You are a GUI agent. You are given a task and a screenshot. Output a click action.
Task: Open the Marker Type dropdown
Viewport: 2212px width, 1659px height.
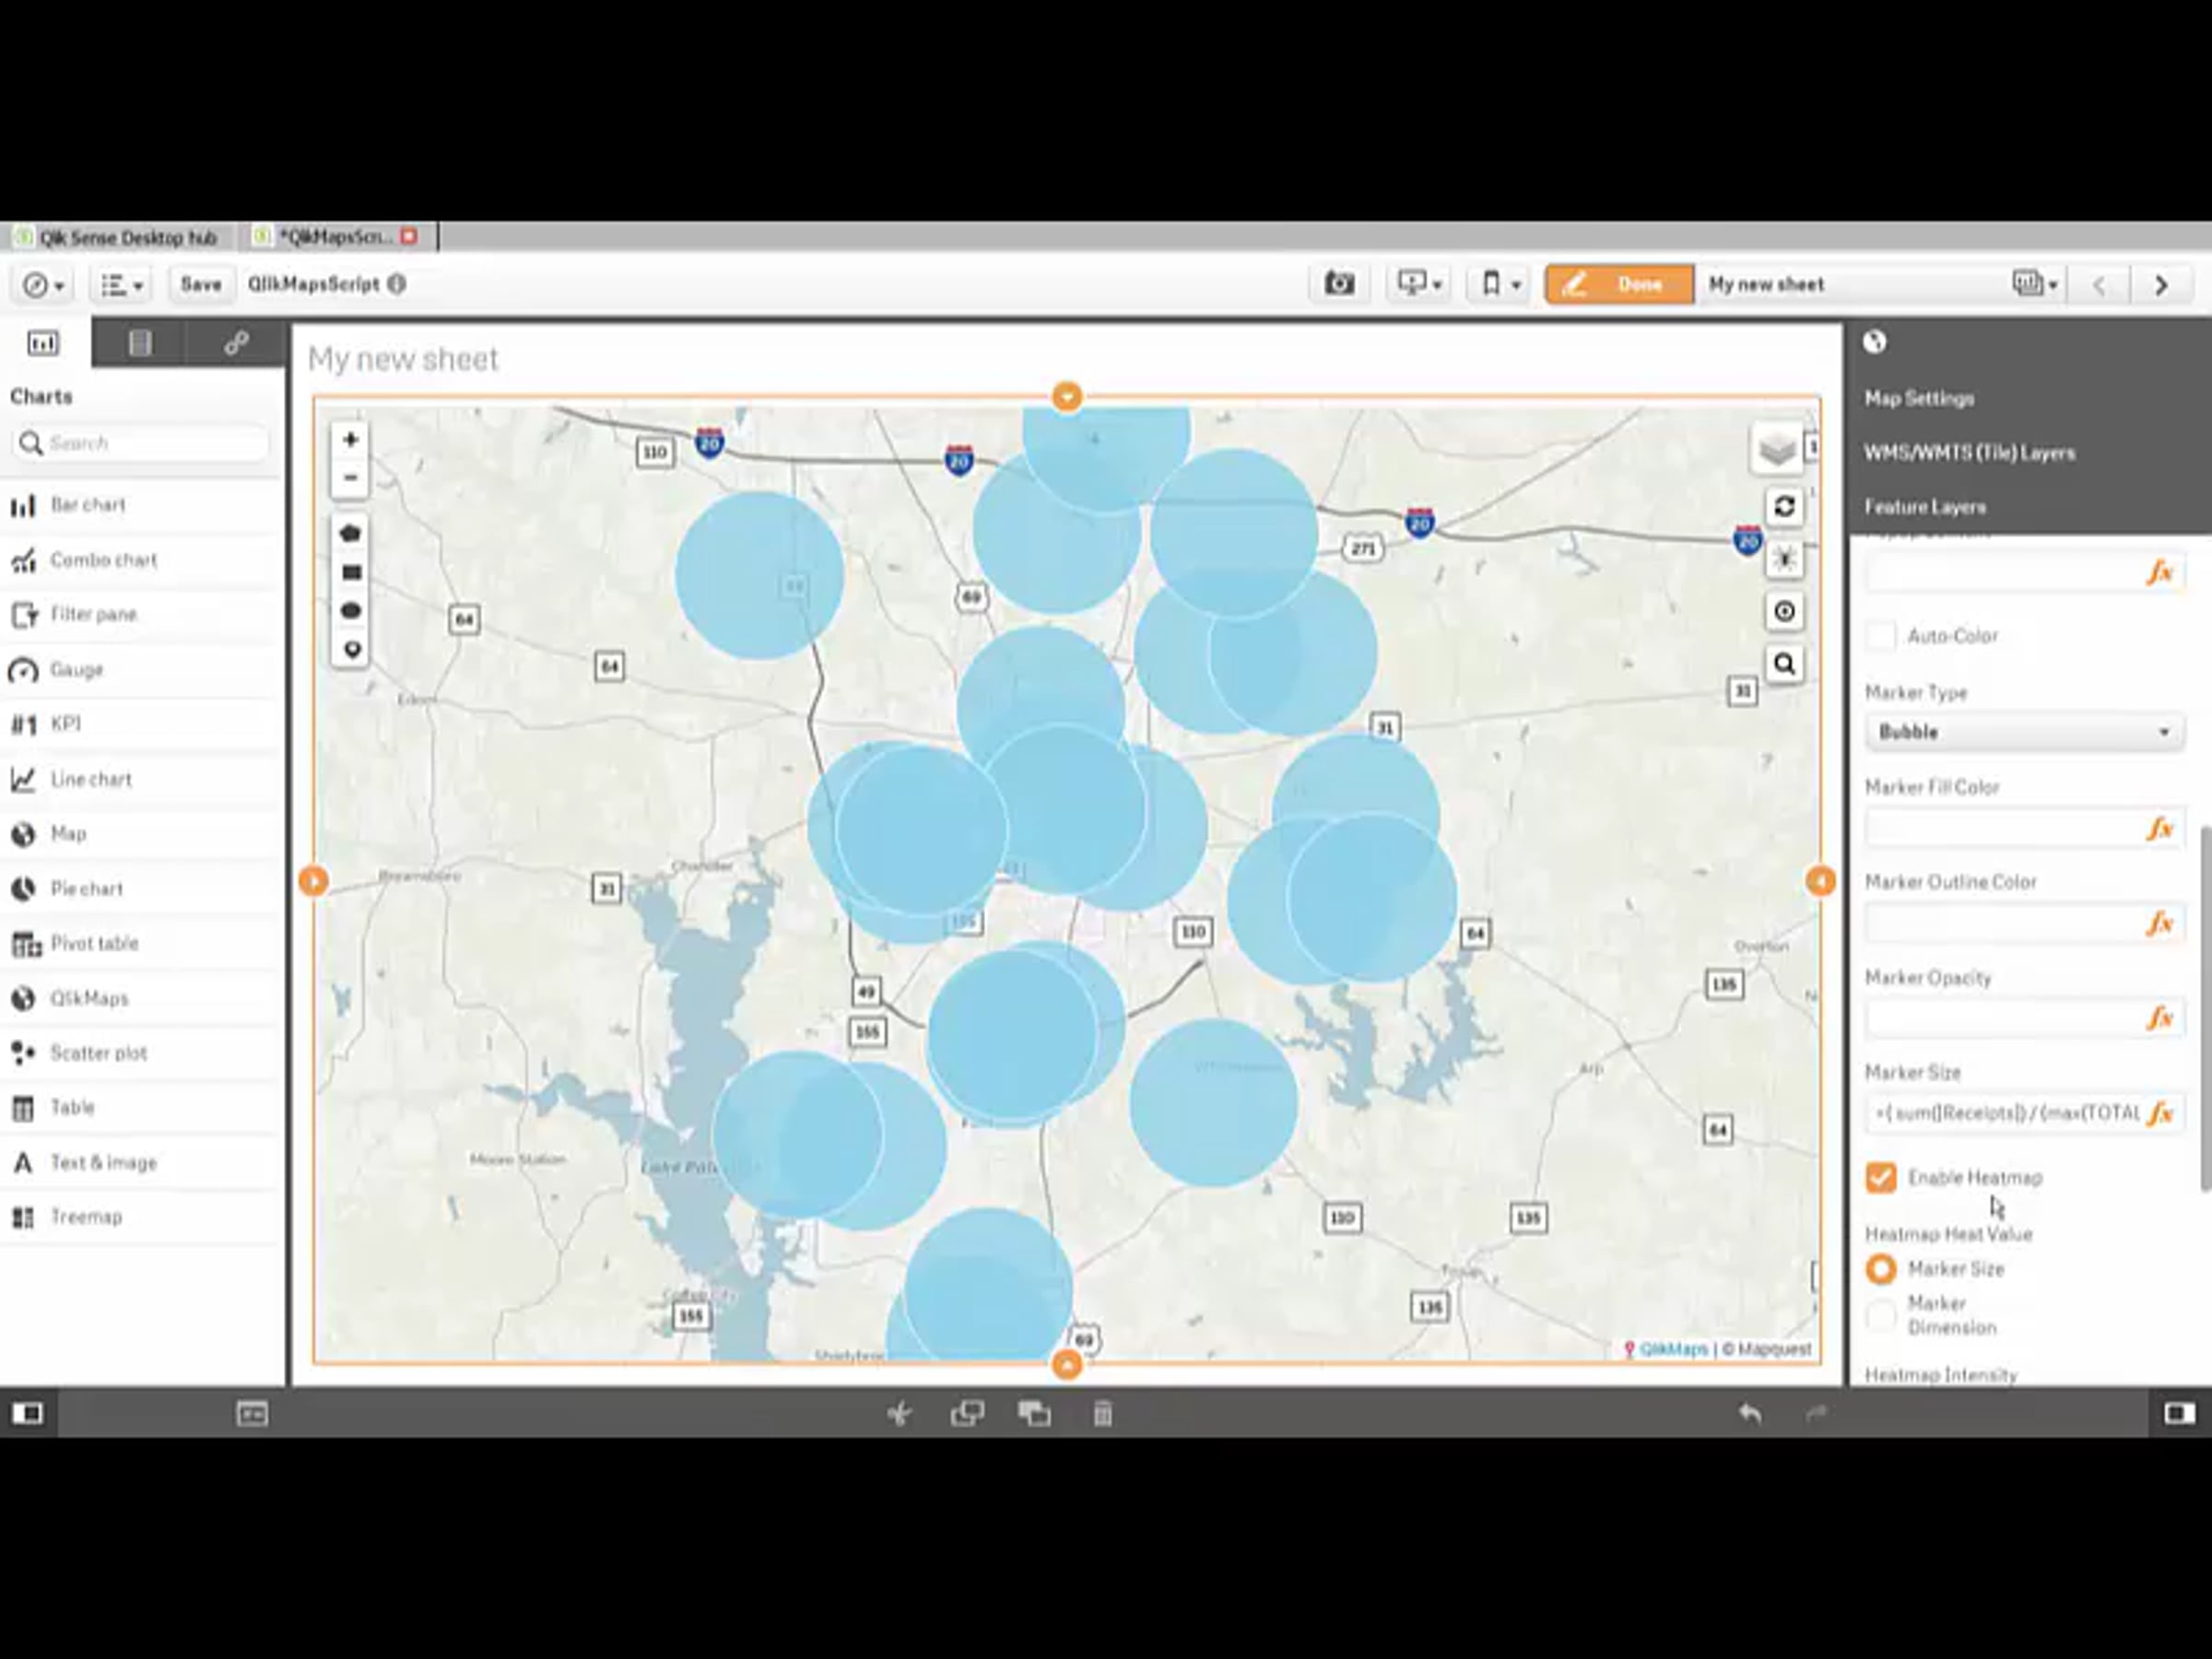[x=2024, y=732]
